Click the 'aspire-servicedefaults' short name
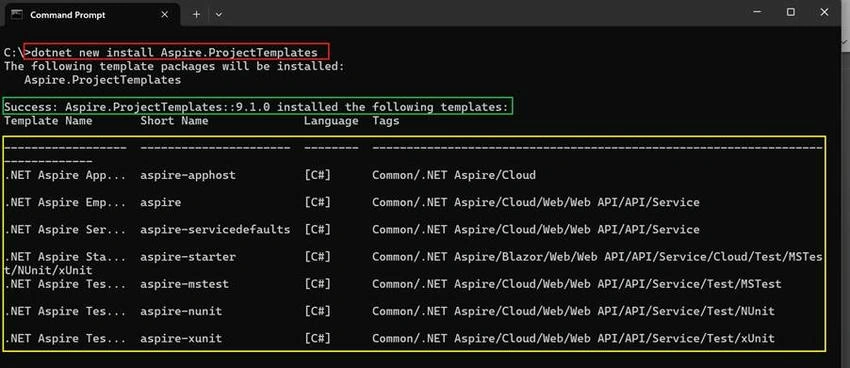 point(215,229)
